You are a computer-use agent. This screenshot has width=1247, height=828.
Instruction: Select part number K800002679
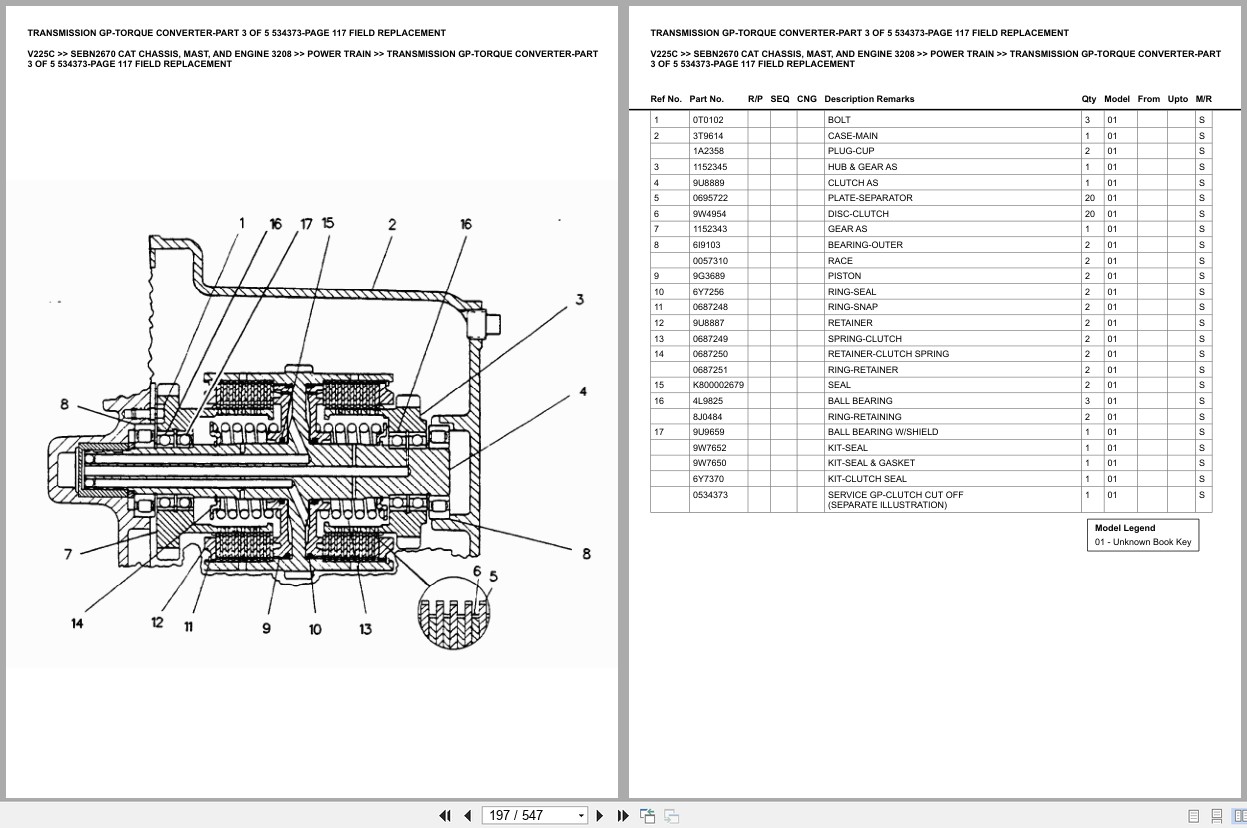coord(718,385)
